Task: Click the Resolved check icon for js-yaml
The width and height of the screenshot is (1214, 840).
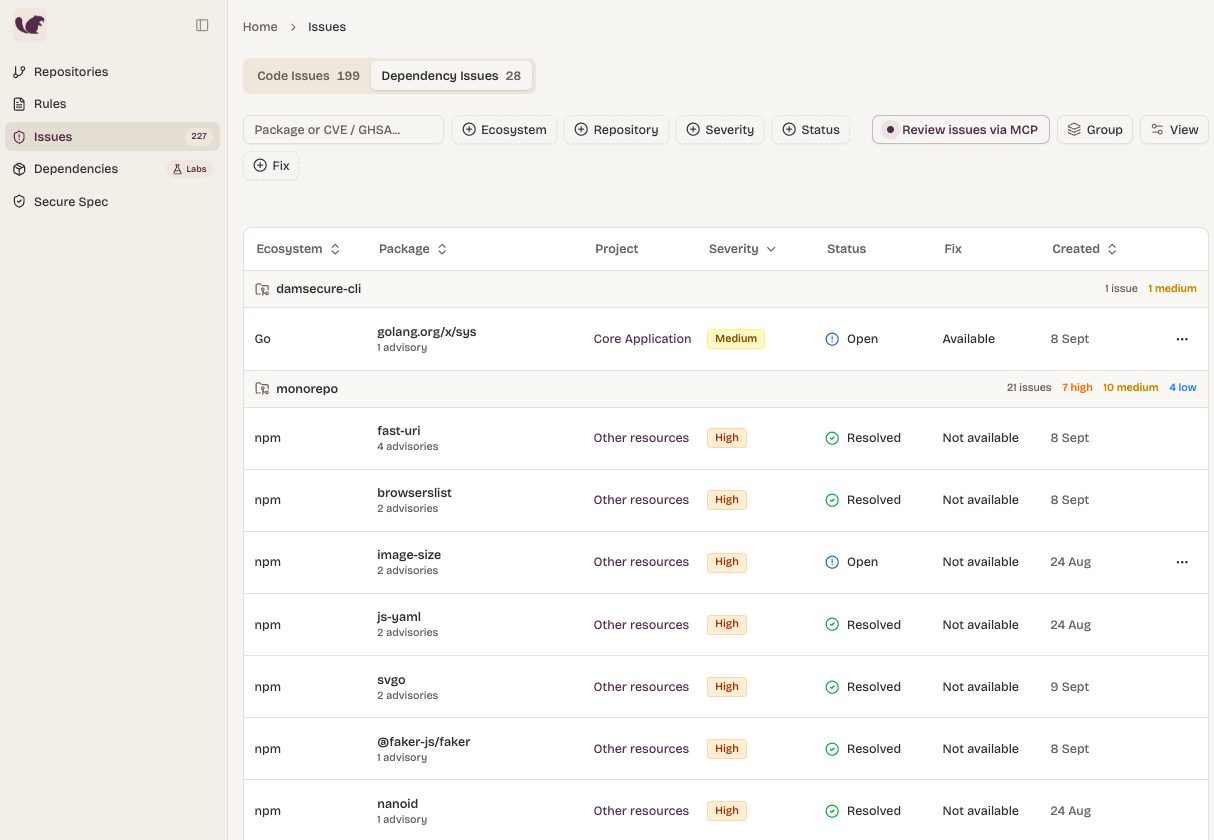Action: [832, 624]
